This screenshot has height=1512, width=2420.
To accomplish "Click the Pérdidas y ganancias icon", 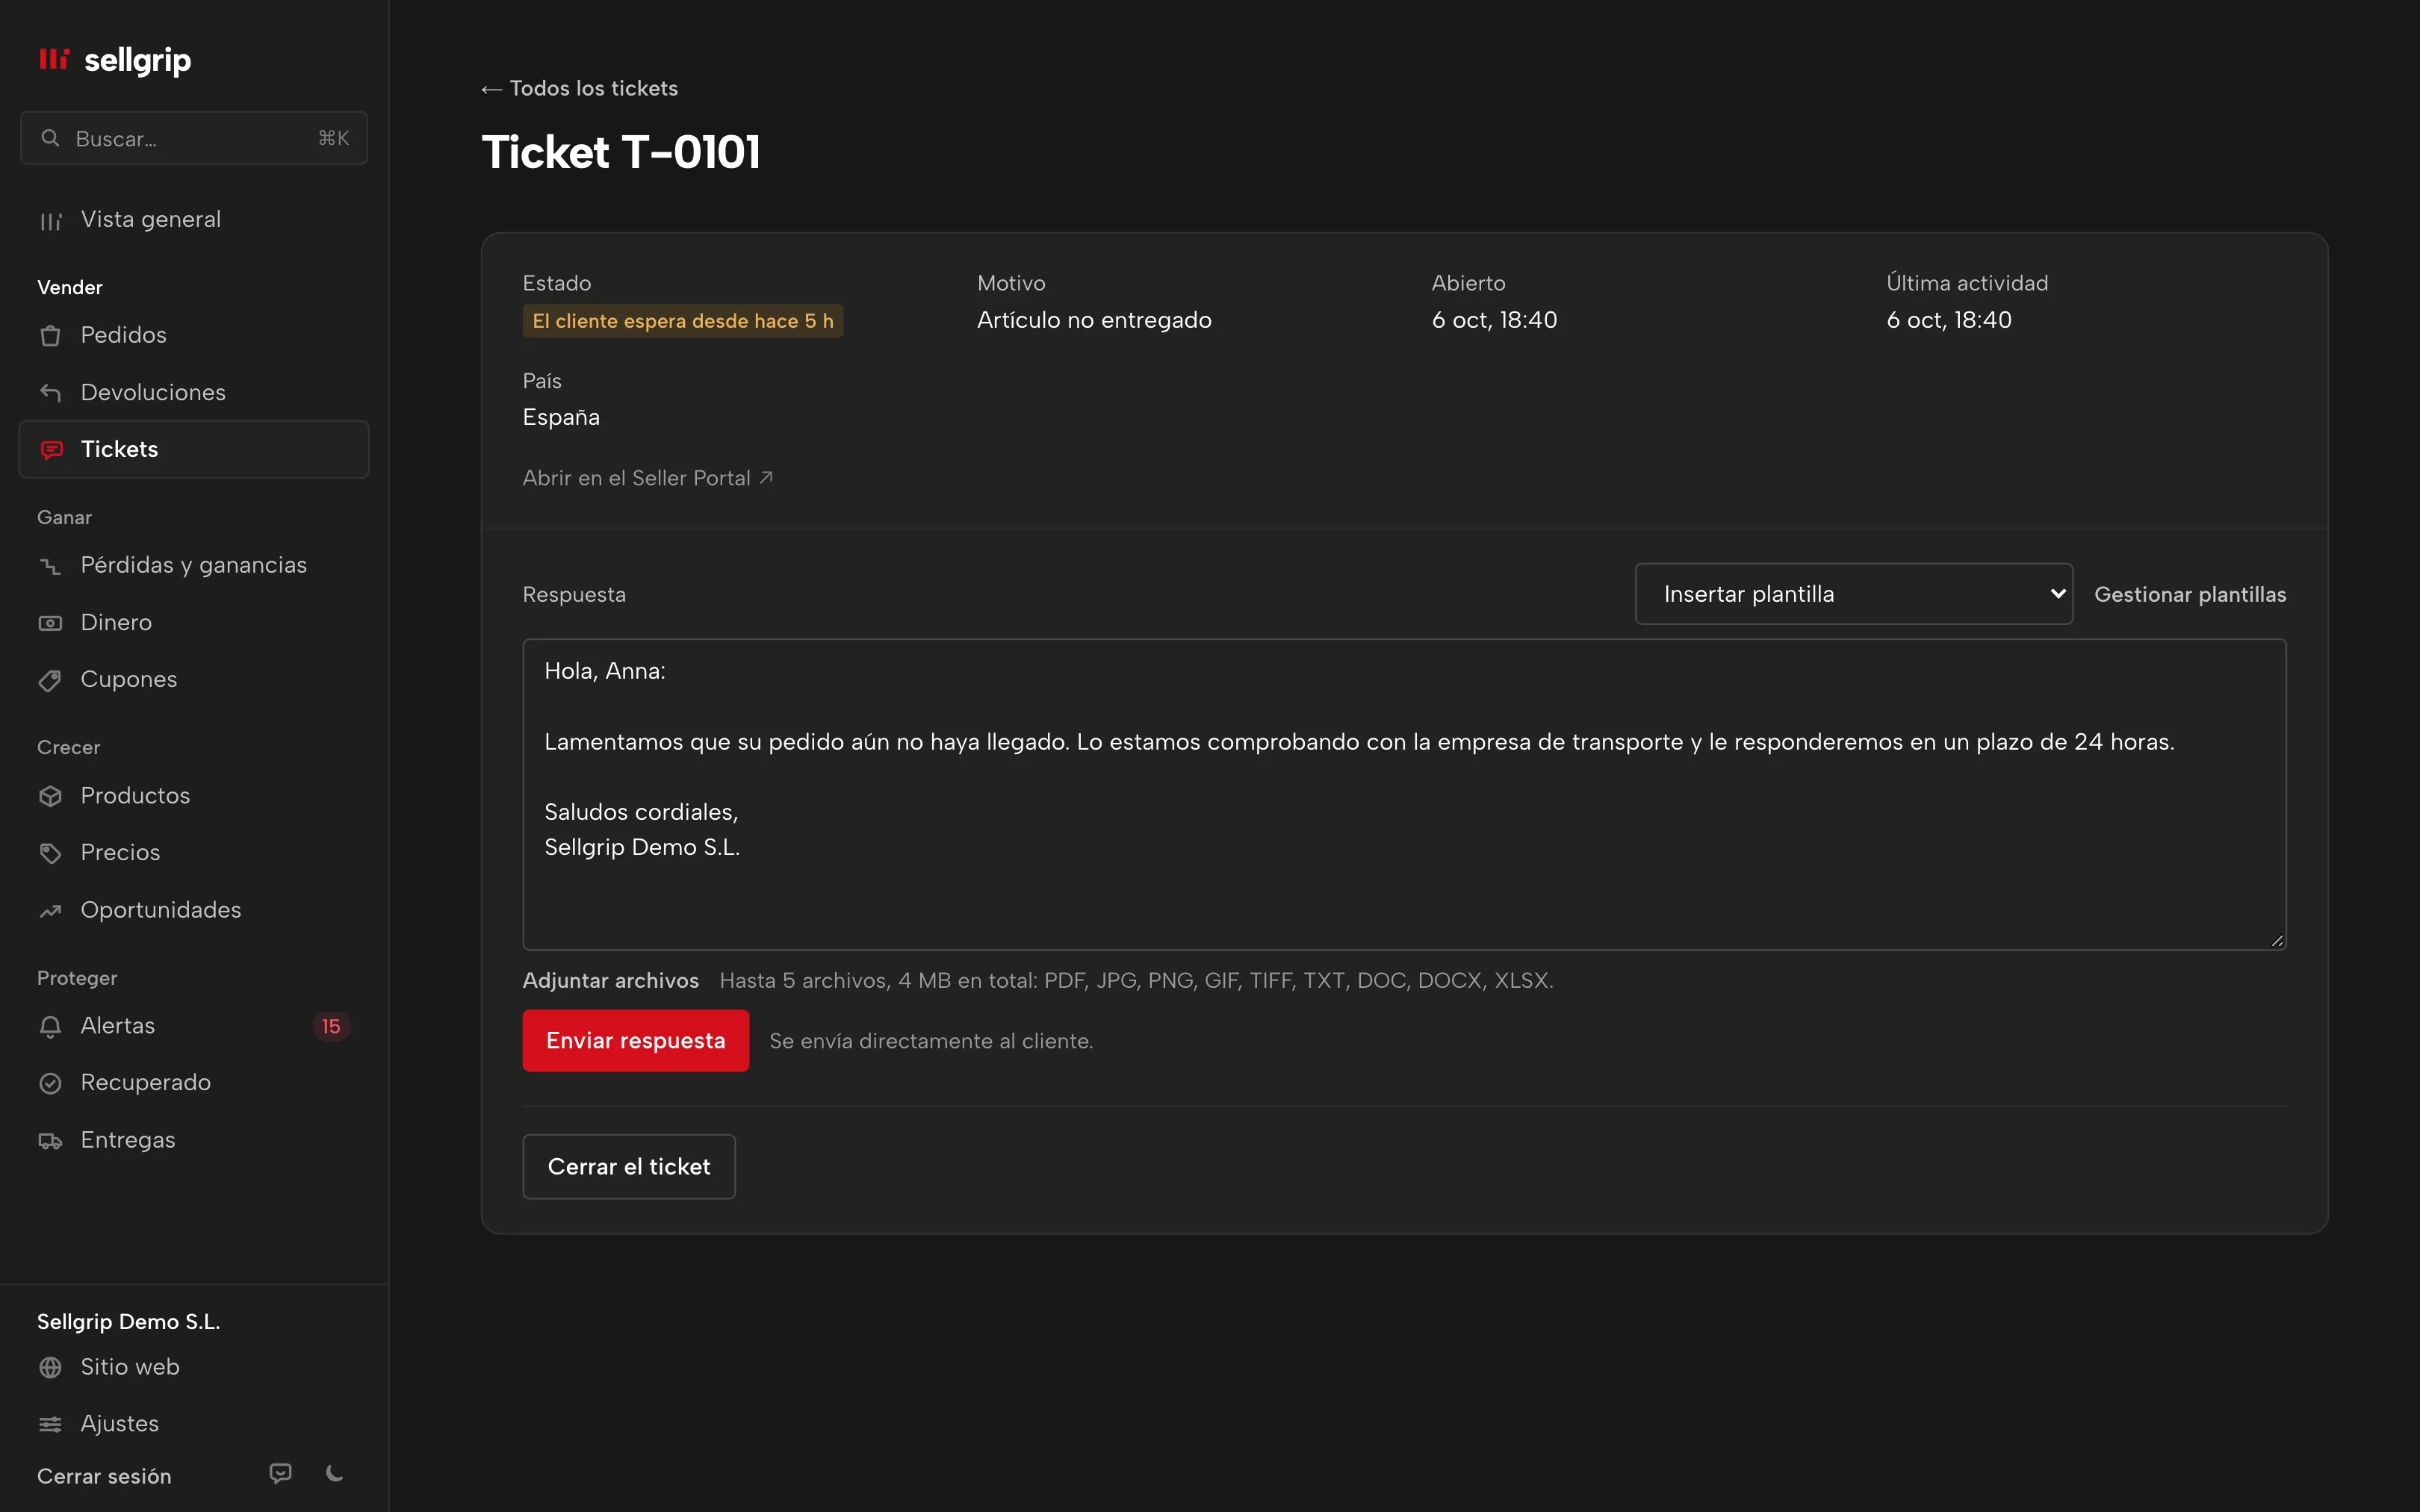I will click(x=50, y=566).
